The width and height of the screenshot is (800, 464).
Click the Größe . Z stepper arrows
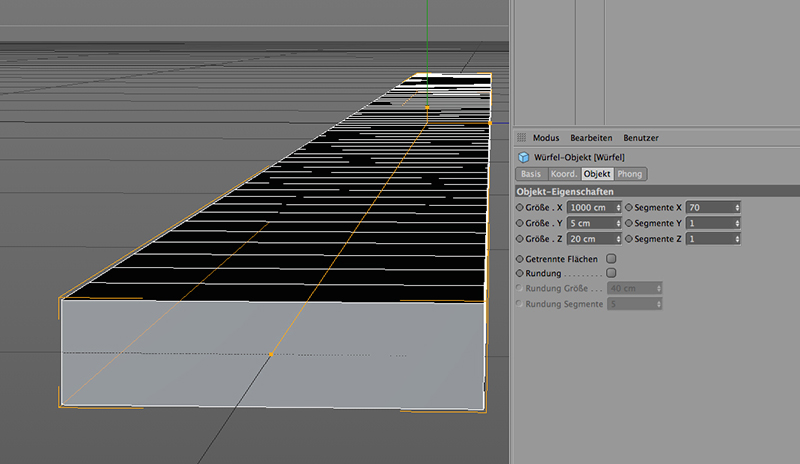(x=619, y=239)
